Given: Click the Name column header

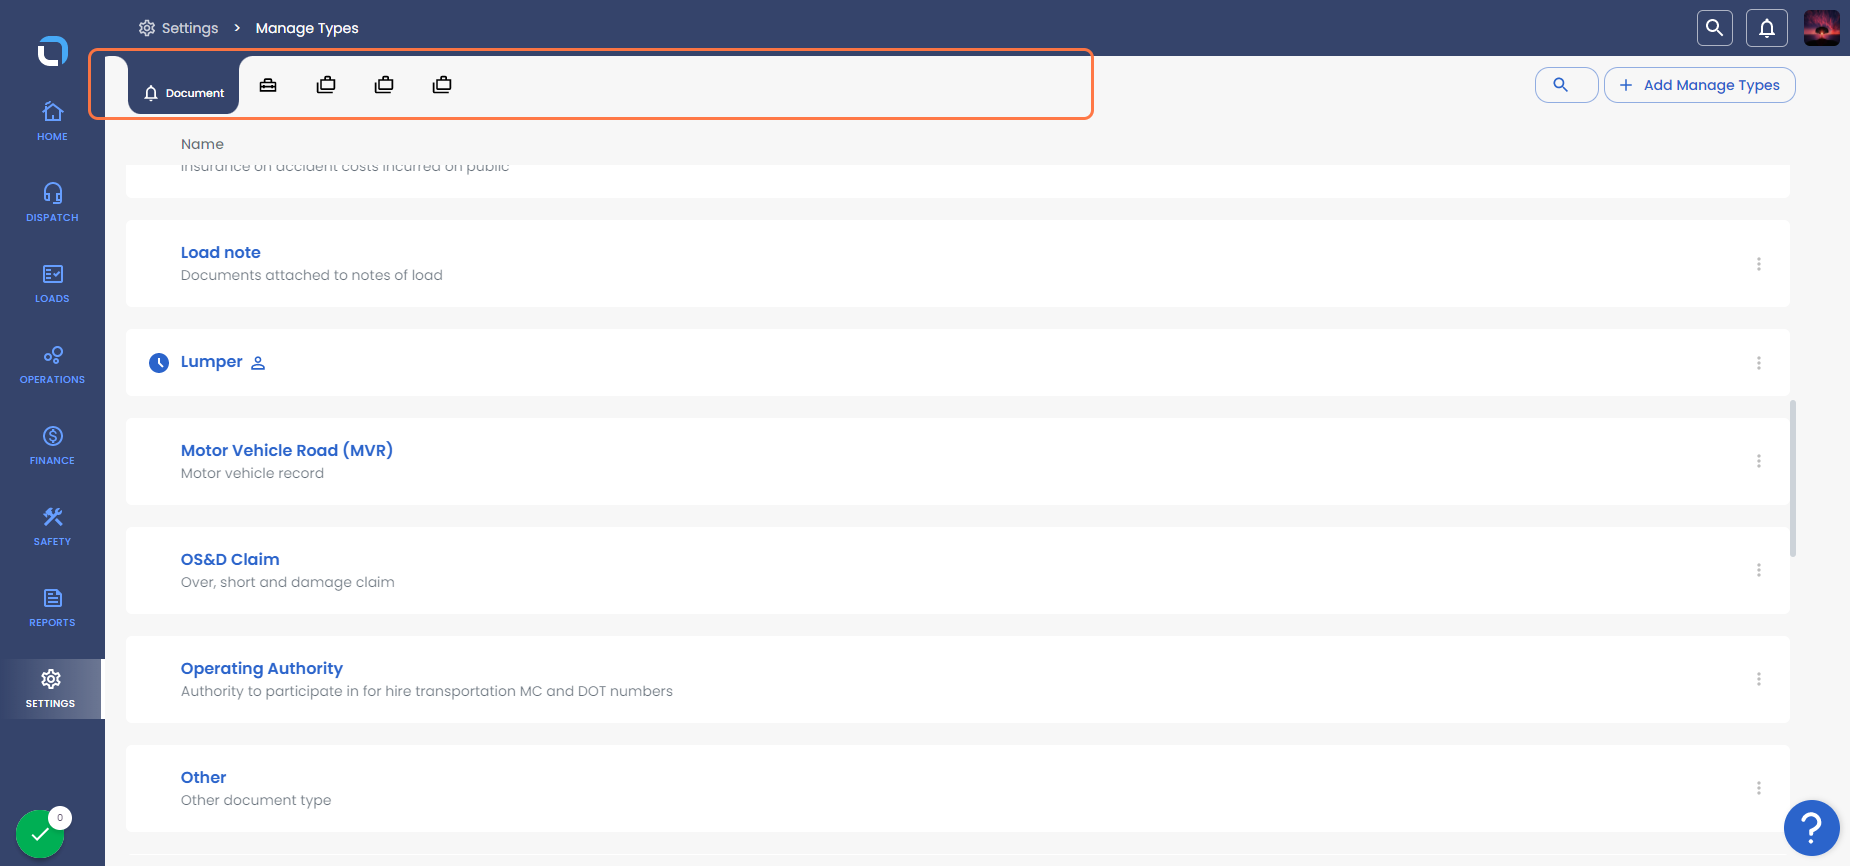Looking at the screenshot, I should click(202, 144).
